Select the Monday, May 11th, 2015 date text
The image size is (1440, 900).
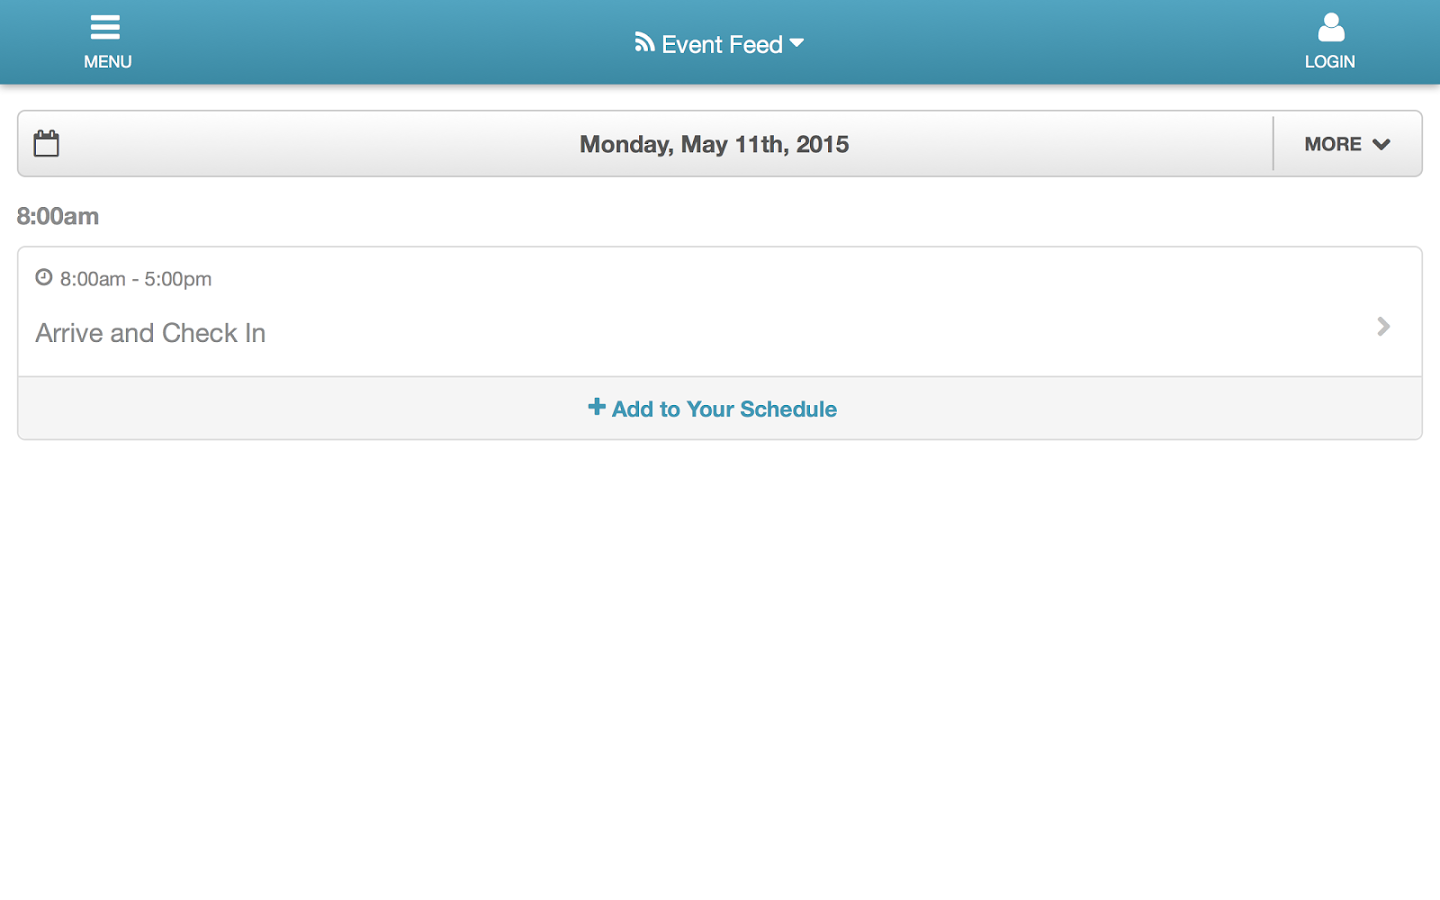[714, 144]
